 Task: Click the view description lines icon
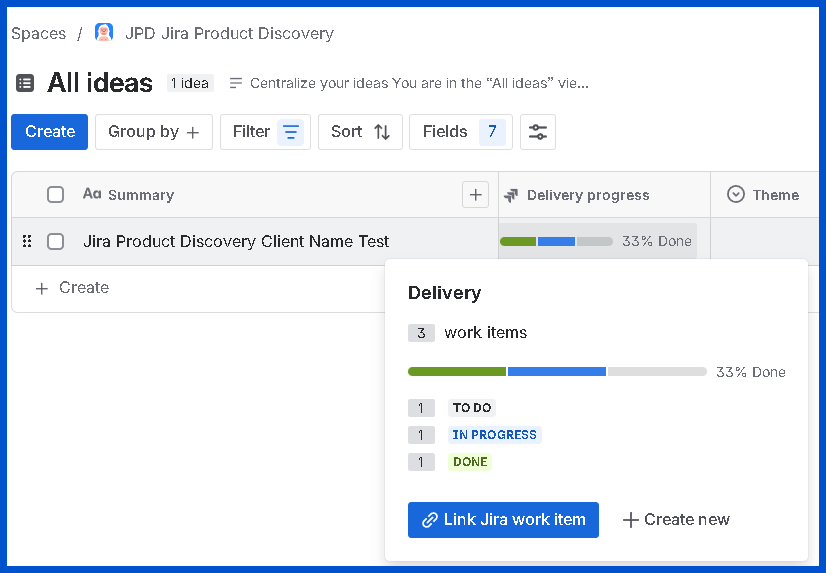[235, 83]
